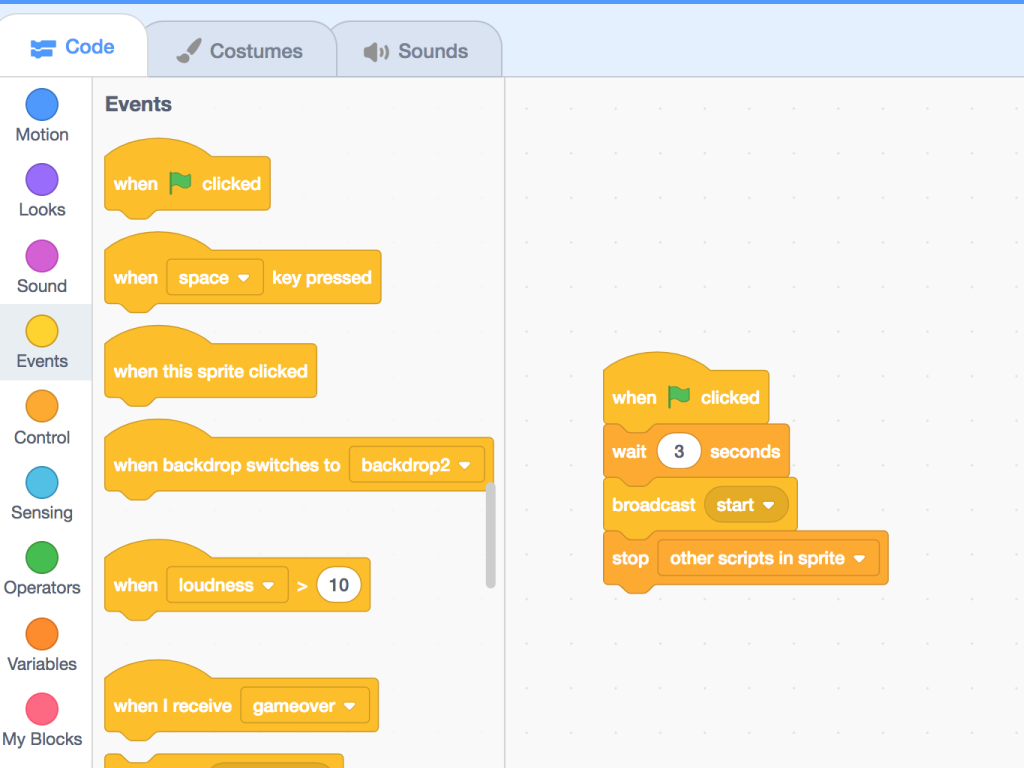Click the 'when backdrop switches to' block label
The width and height of the screenshot is (1024, 768).
pos(227,465)
